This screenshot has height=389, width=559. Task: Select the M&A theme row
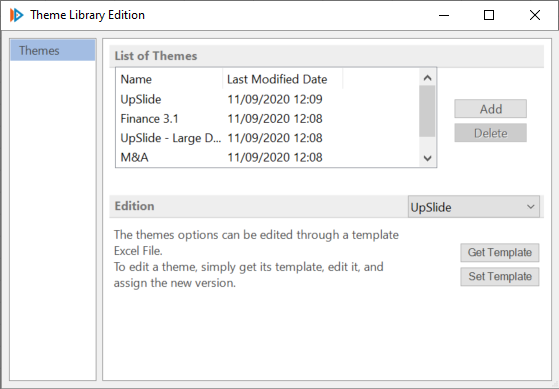click(x=268, y=157)
